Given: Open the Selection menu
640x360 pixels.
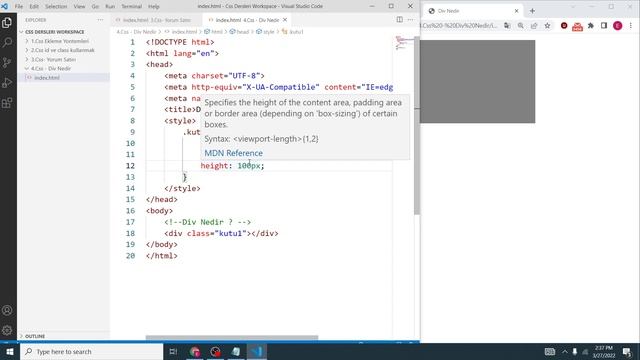Looking at the screenshot, I should (56, 7).
